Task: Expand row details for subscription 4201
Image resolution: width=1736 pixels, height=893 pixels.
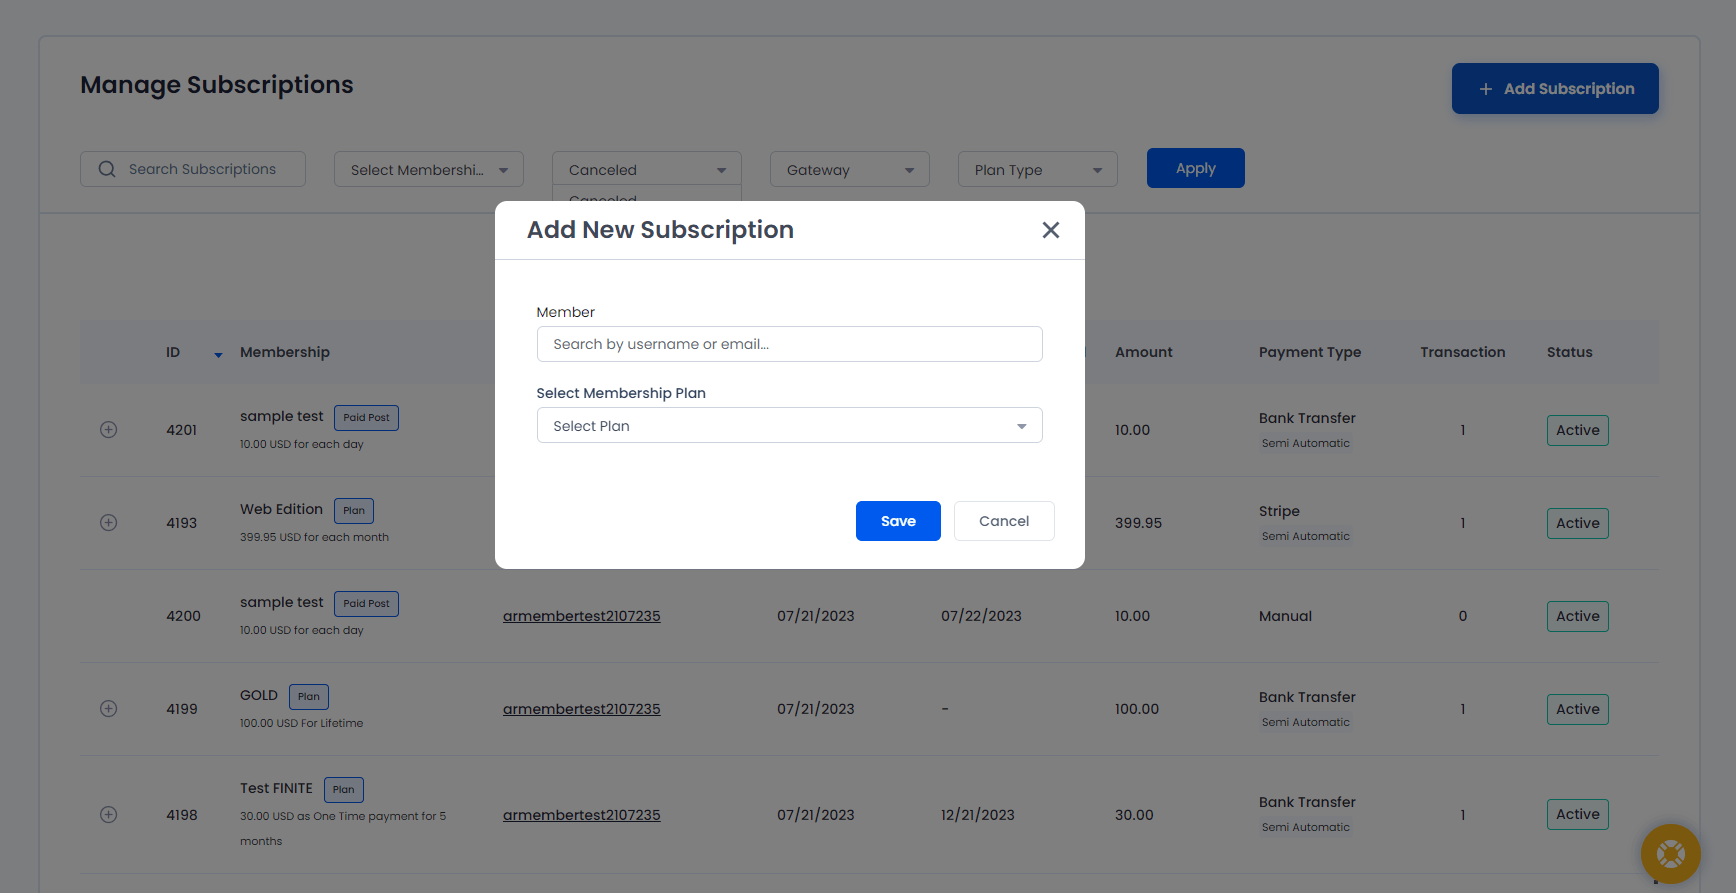Action: [x=109, y=430]
